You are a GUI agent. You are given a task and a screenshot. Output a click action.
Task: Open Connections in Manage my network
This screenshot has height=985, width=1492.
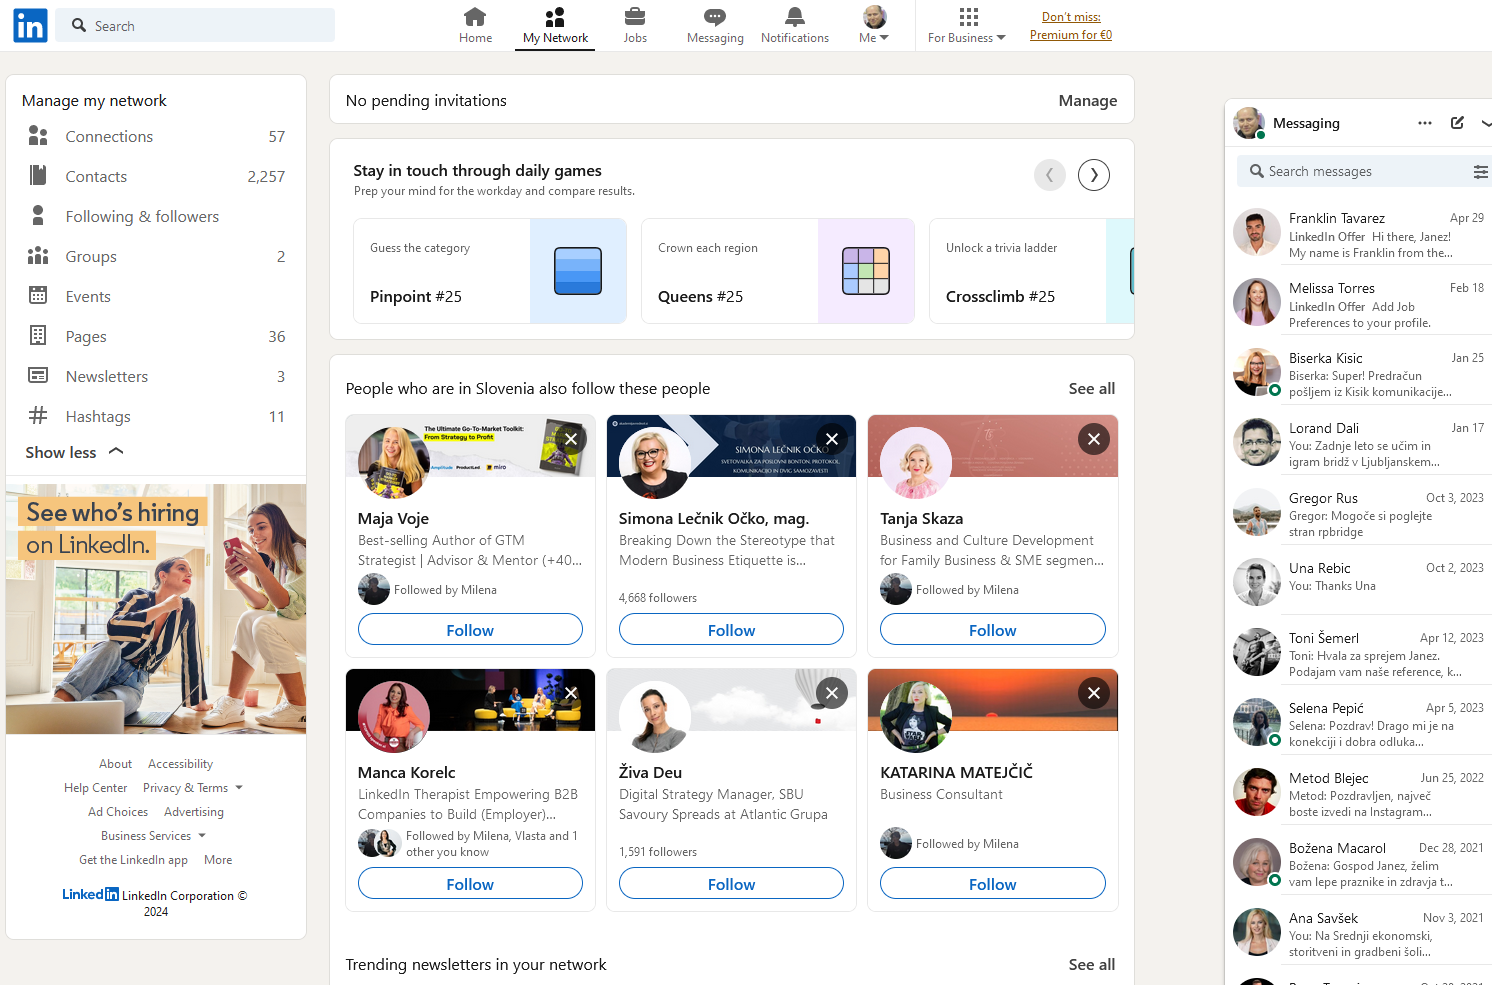[109, 137]
